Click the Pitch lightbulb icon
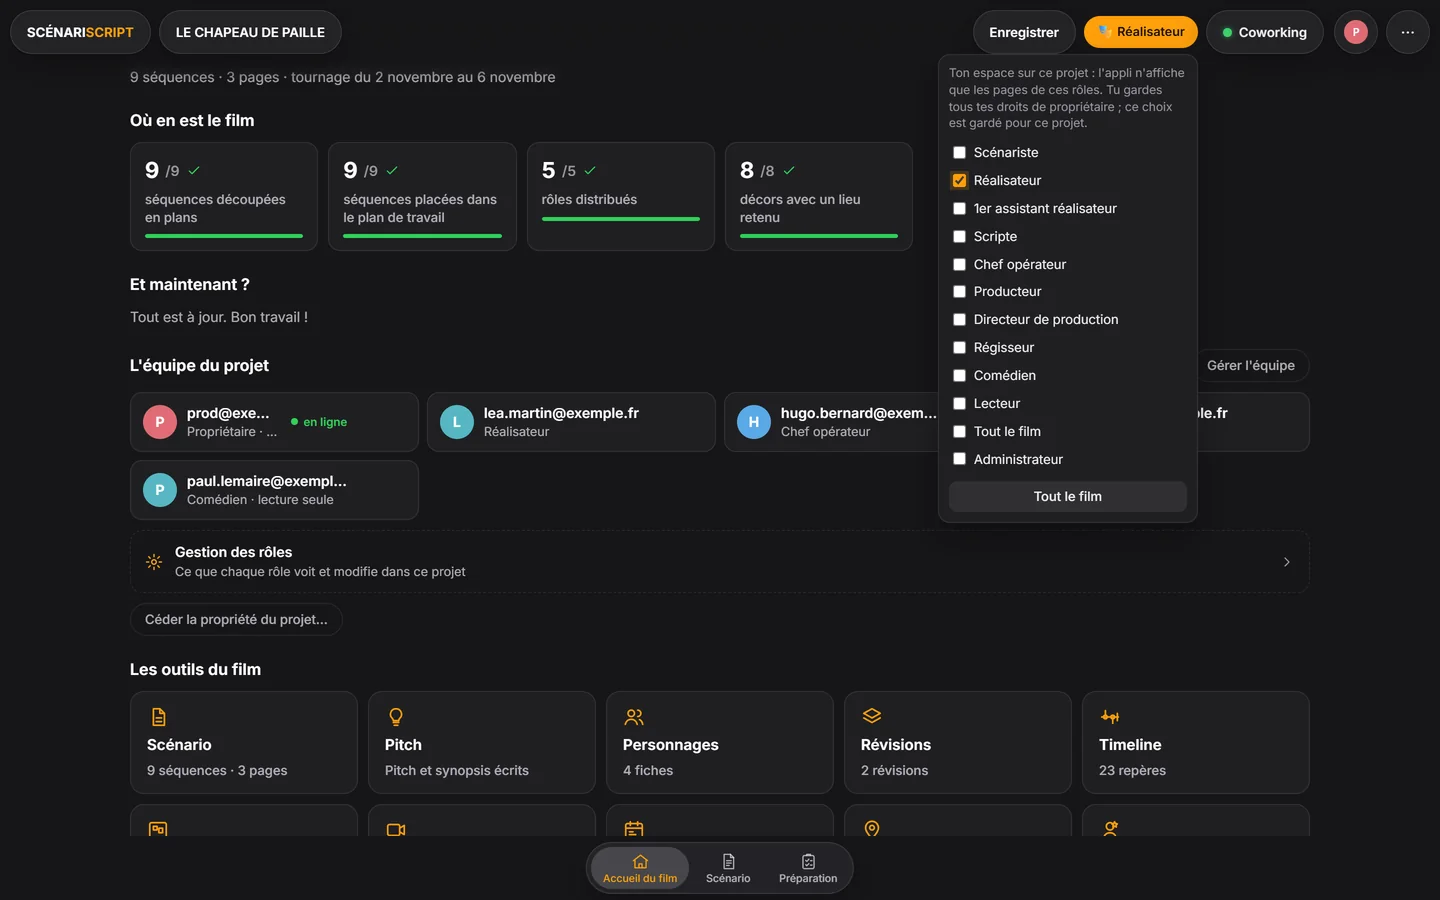Image resolution: width=1440 pixels, height=900 pixels. pos(396,717)
